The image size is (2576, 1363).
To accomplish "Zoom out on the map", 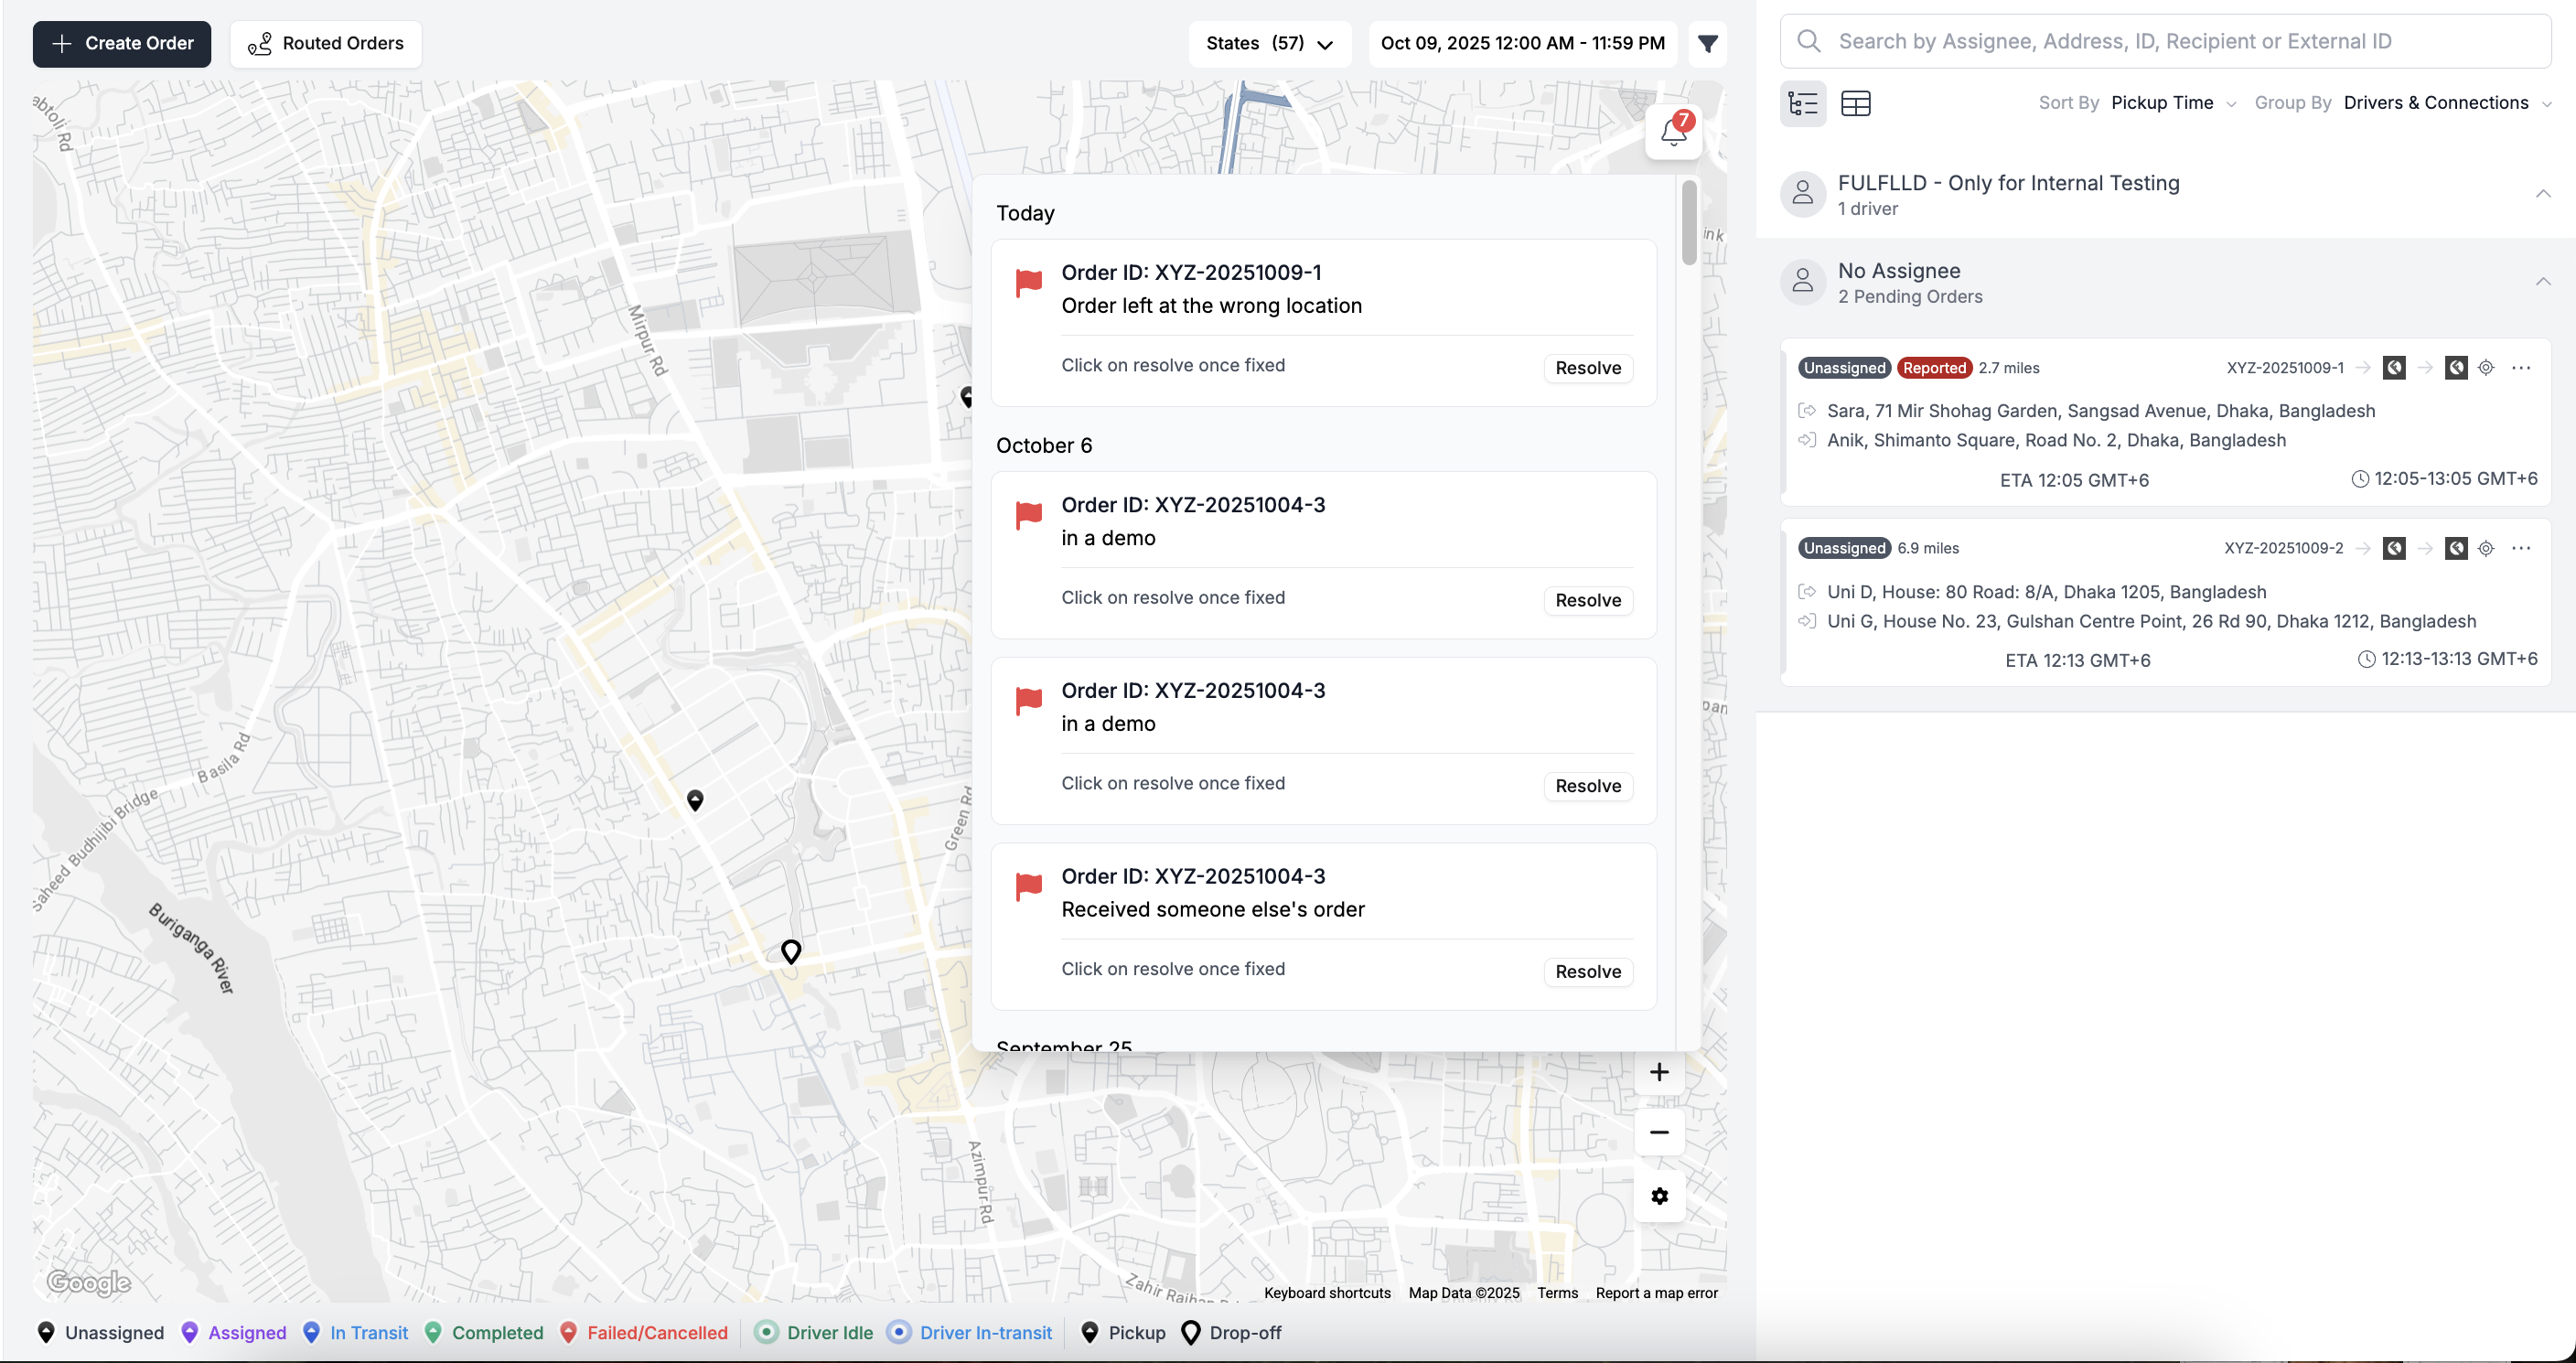I will (x=1659, y=1132).
